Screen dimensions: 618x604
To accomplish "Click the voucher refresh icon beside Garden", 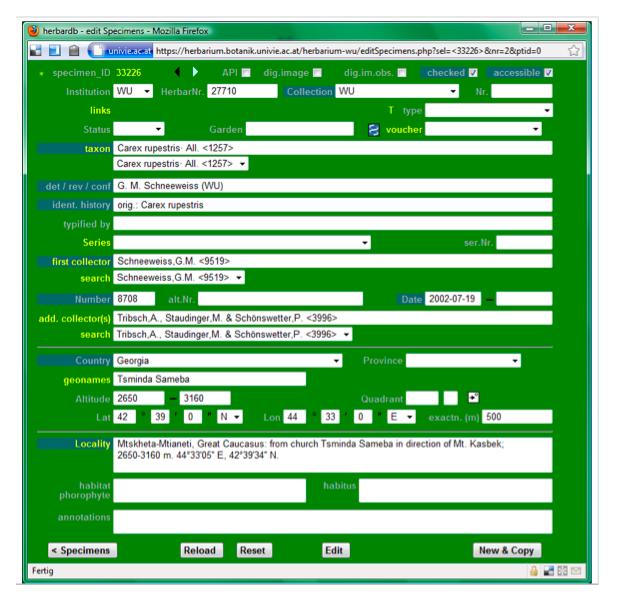I will point(373,130).
